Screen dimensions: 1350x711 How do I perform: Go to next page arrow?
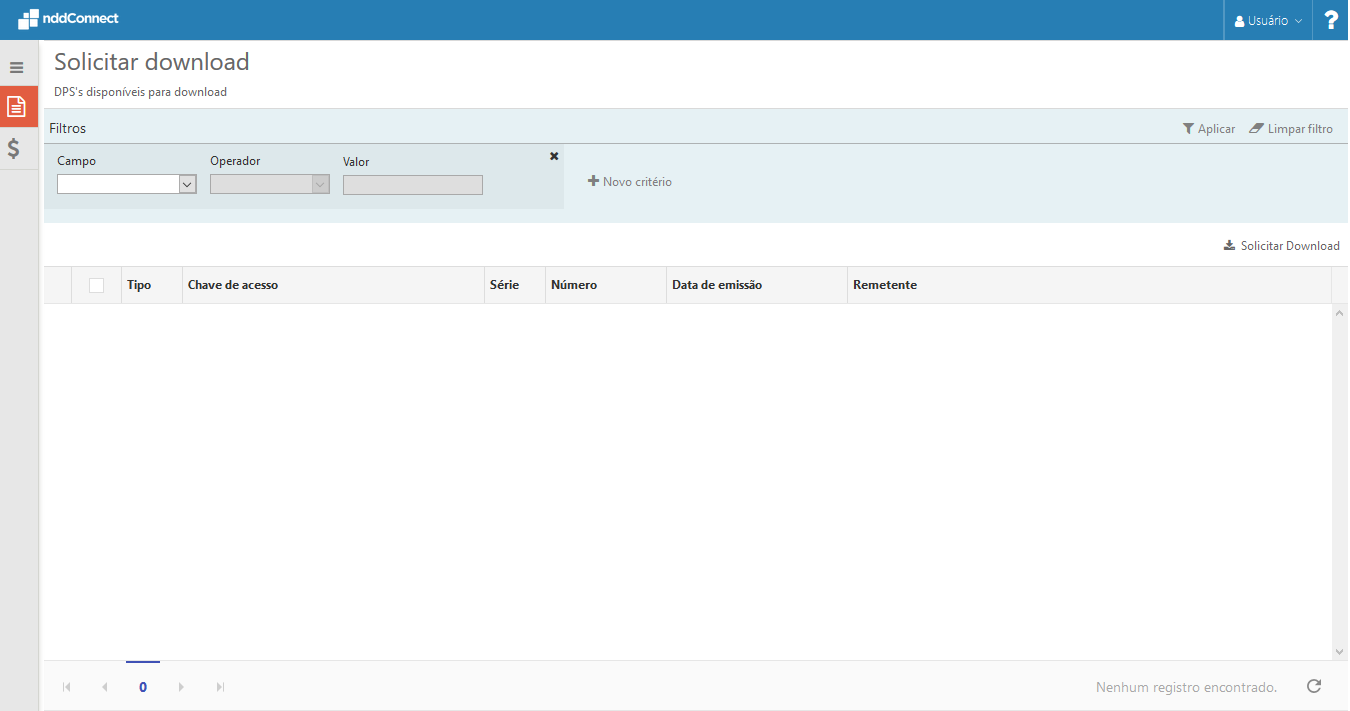(x=181, y=687)
